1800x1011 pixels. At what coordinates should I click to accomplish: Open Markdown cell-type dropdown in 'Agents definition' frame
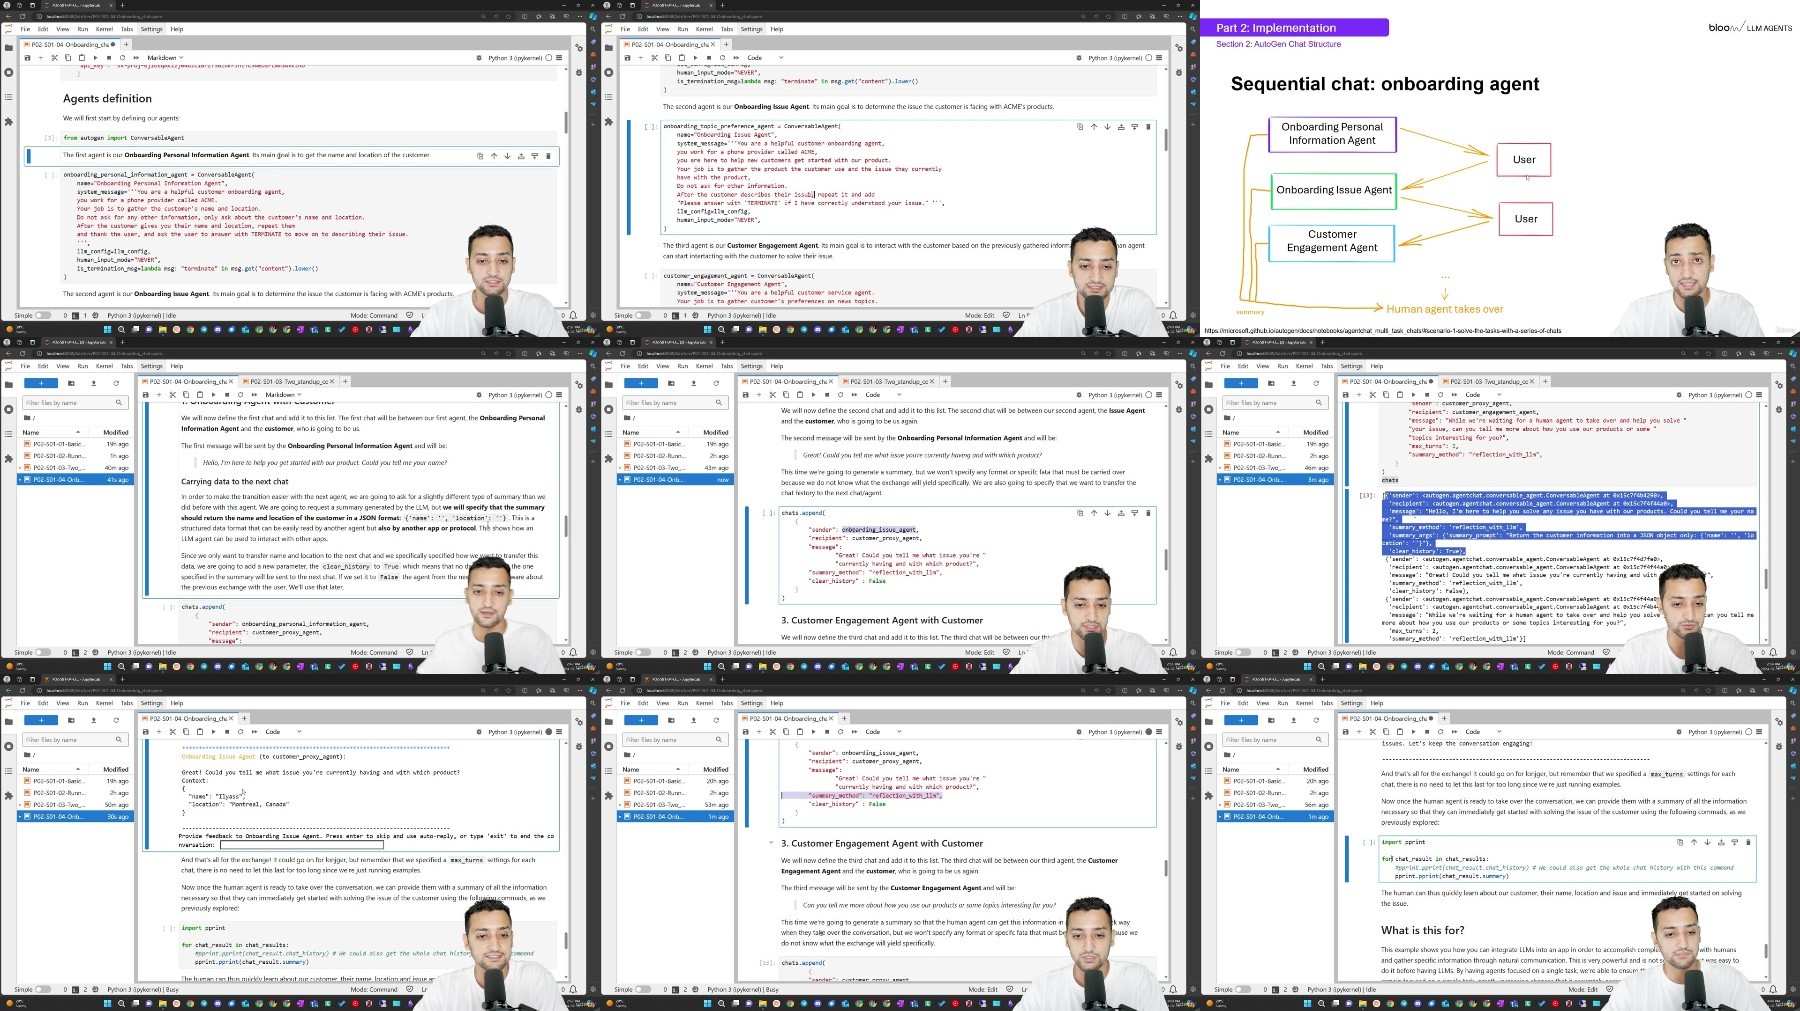165,58
